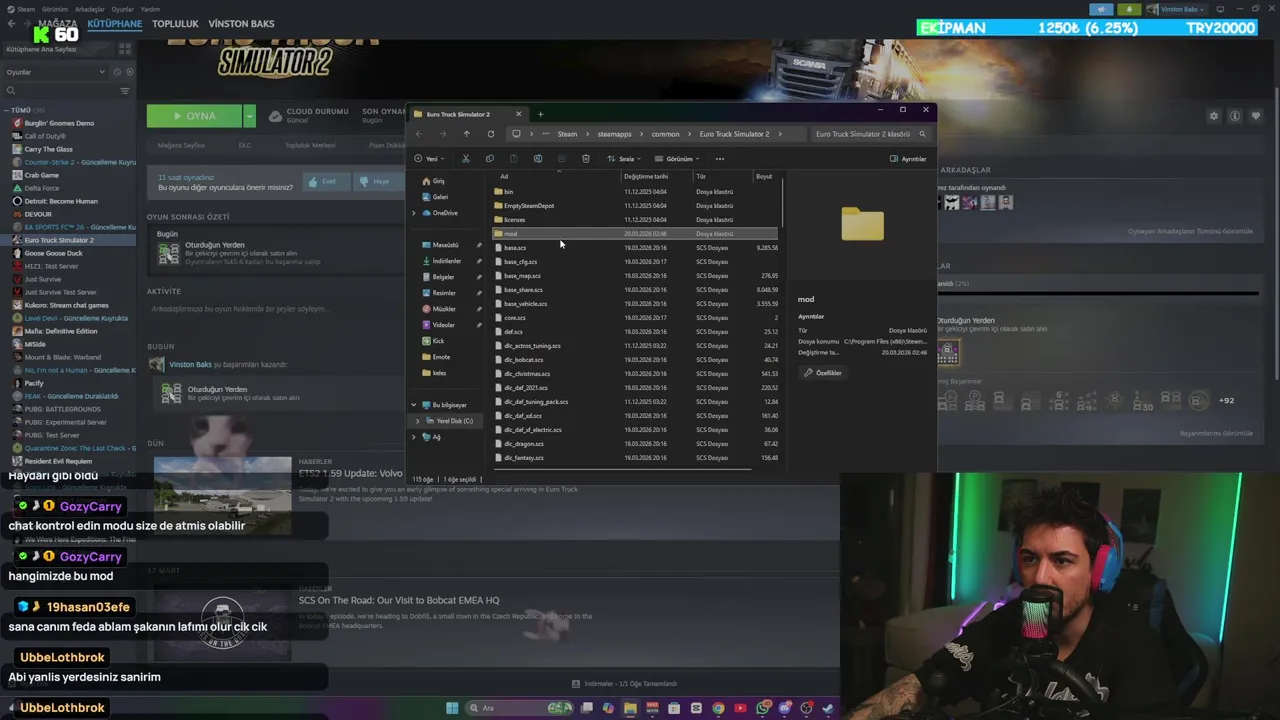Viewport: 1280px width, 720px height.
Task: Open the Görünüm menu in Steam menu bar
Action: pyautogui.click(x=55, y=9)
